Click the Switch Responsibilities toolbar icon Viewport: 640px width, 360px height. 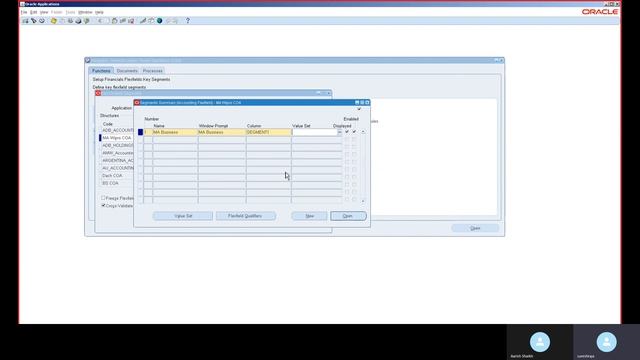click(x=70, y=20)
